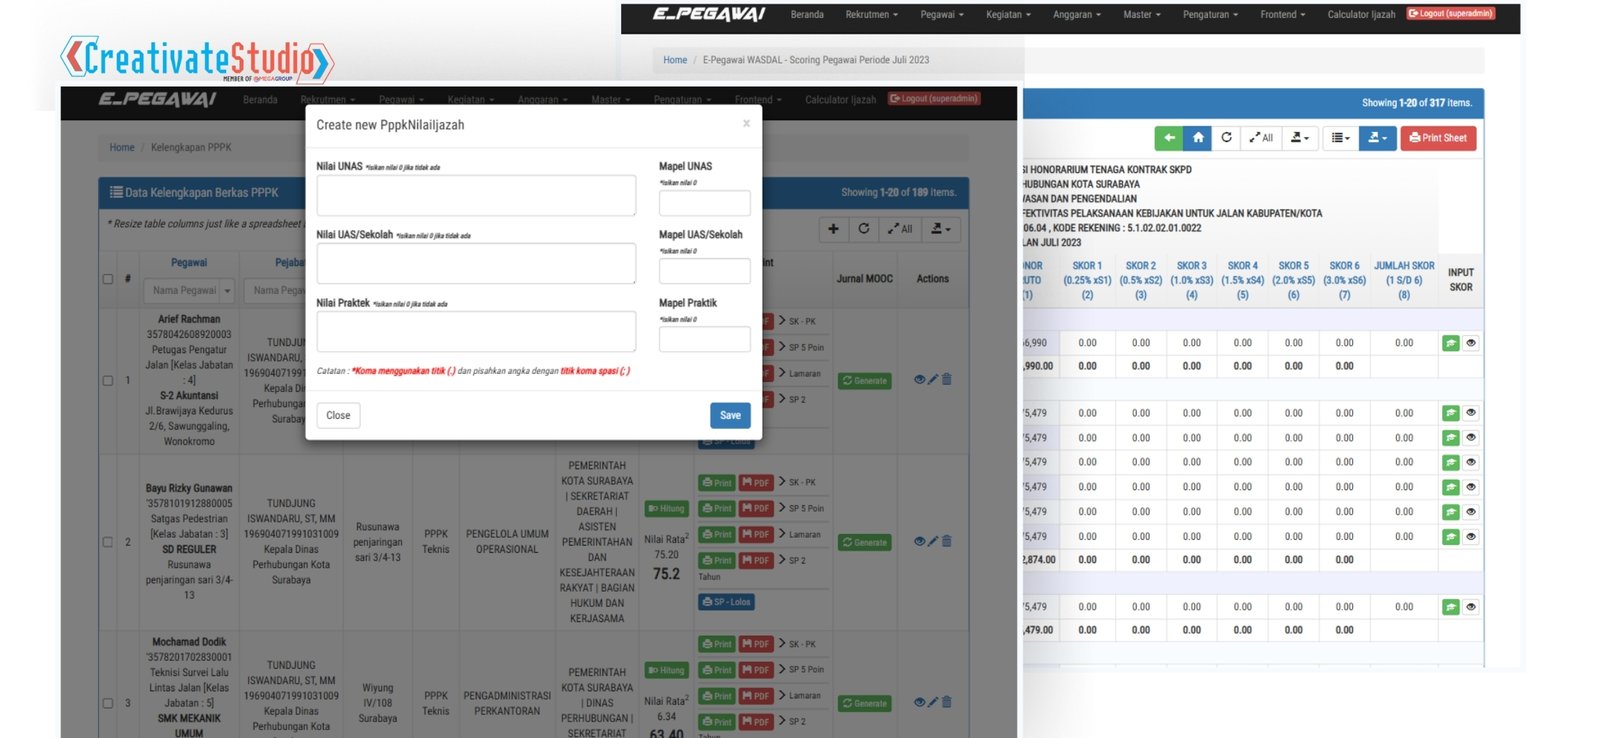Click the blue home icon button
The height and width of the screenshot is (738, 1600).
tap(1198, 138)
